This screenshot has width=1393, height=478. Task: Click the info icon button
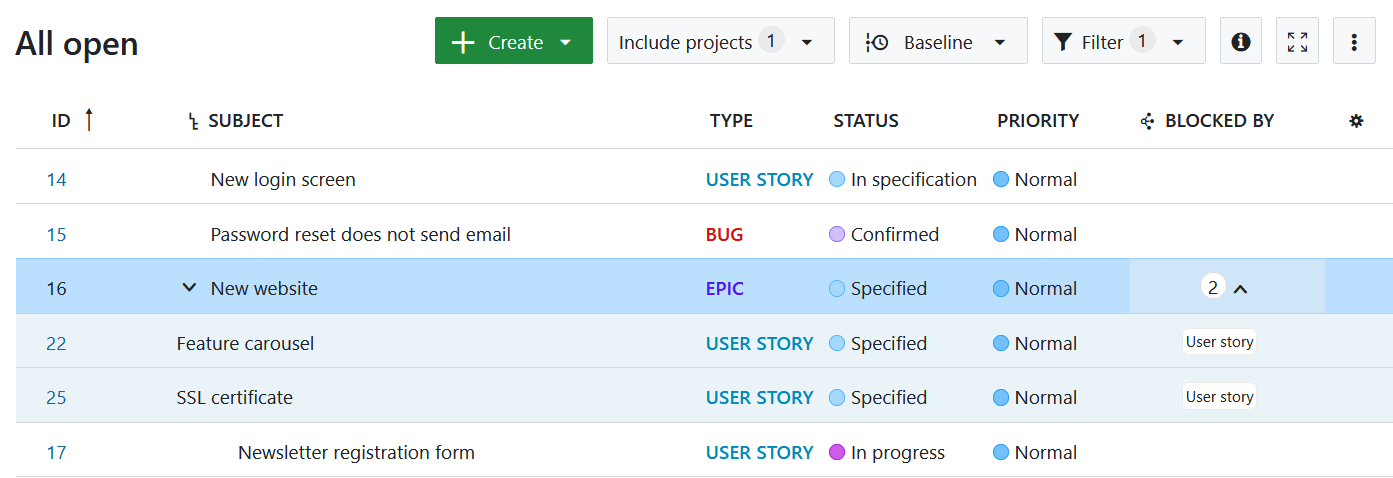1240,42
